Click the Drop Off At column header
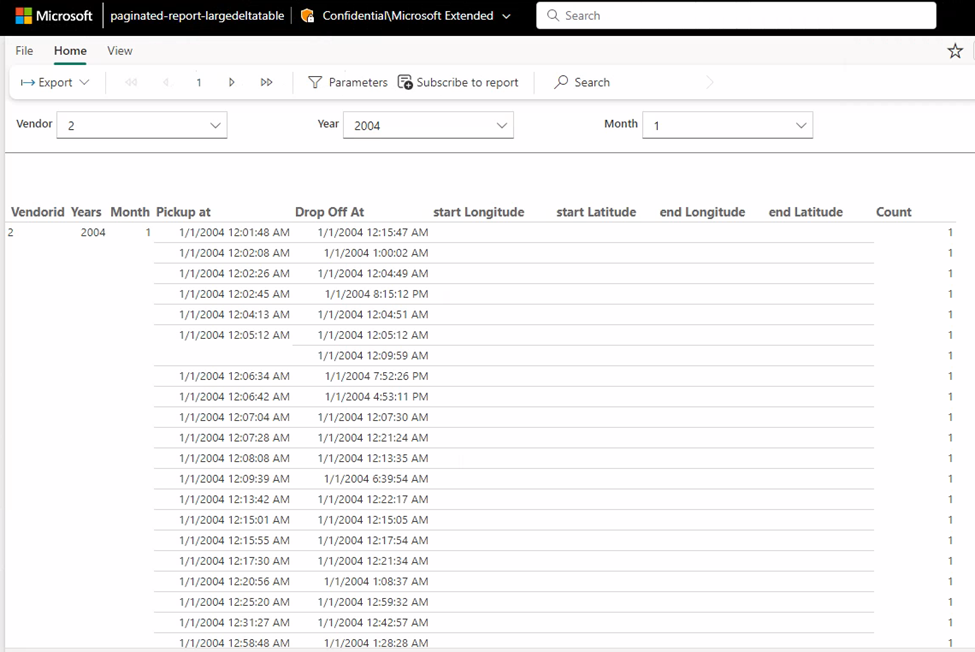This screenshot has height=652, width=975. [330, 212]
